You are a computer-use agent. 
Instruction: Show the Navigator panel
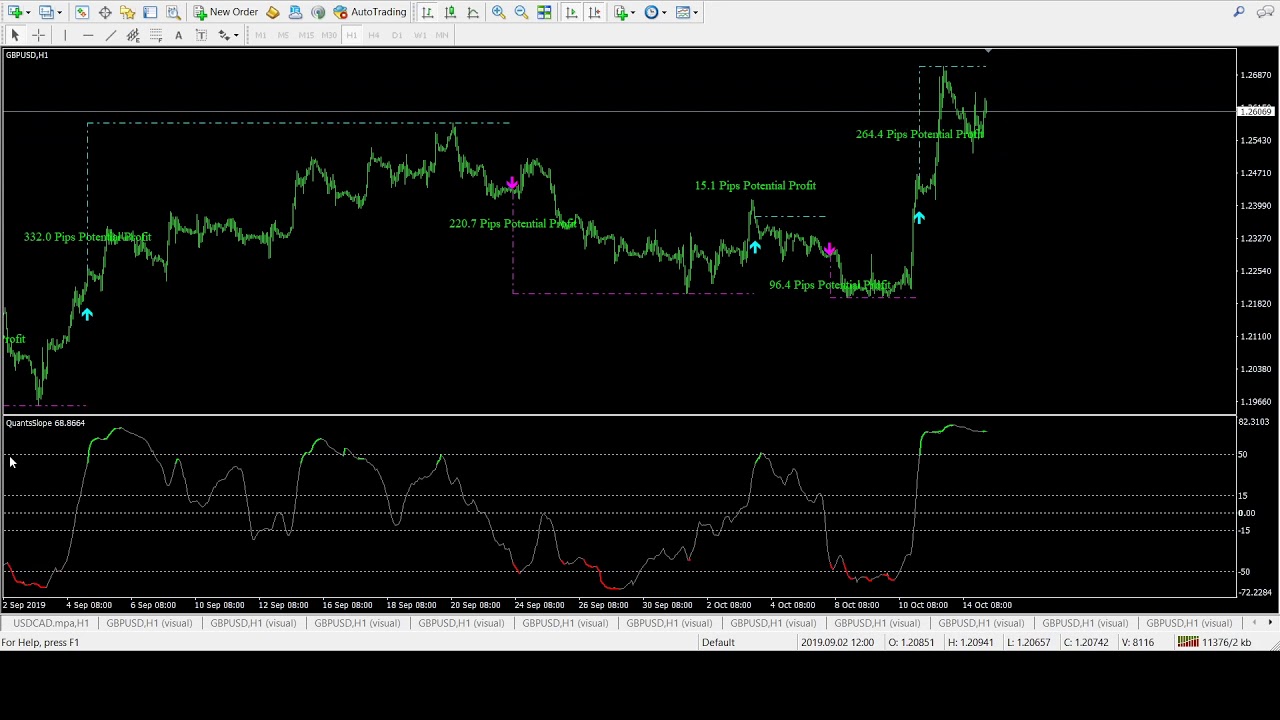[x=127, y=12]
